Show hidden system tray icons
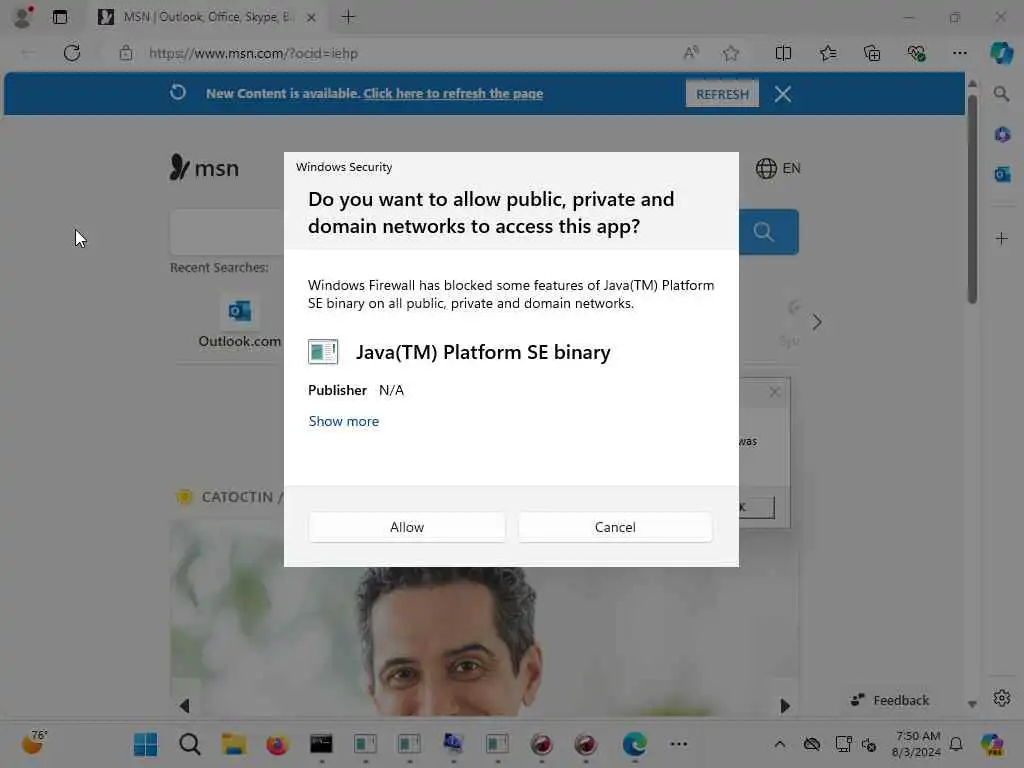 [x=780, y=744]
